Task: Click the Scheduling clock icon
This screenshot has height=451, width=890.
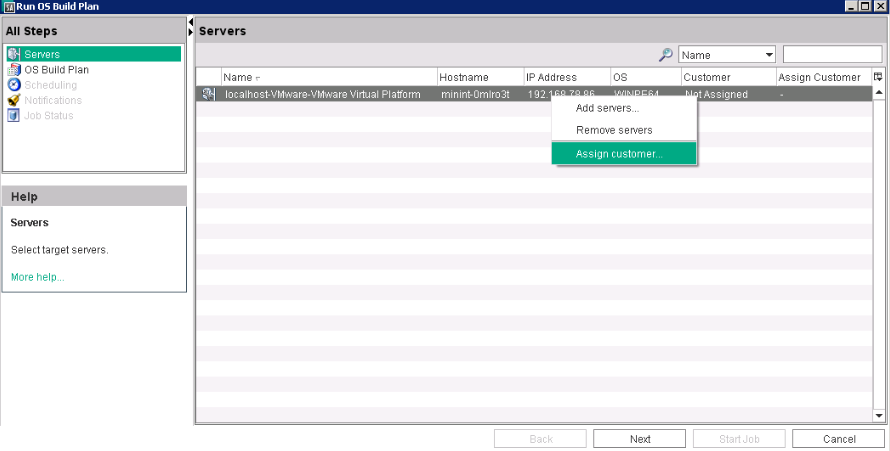Action: 14,85
